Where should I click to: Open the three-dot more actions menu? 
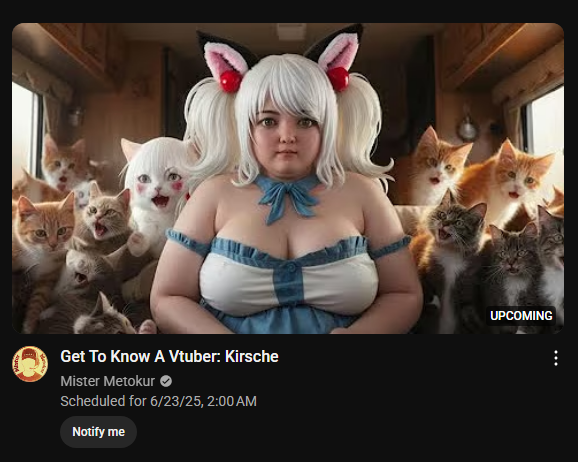556,358
